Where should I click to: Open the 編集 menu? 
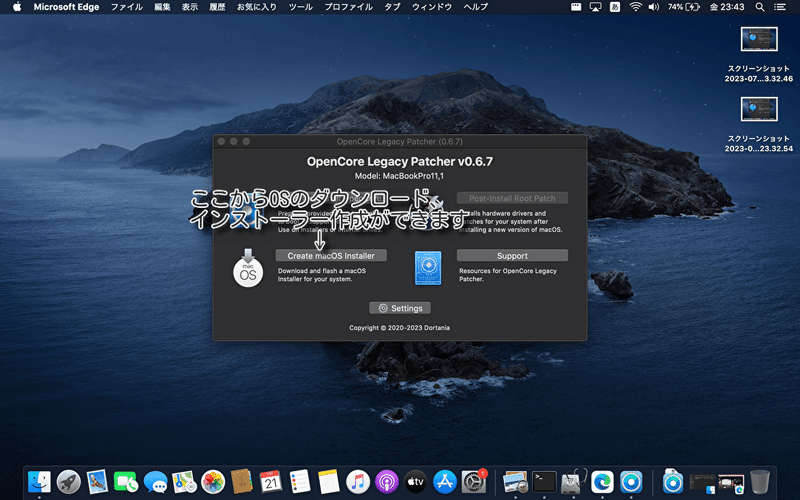162,7
